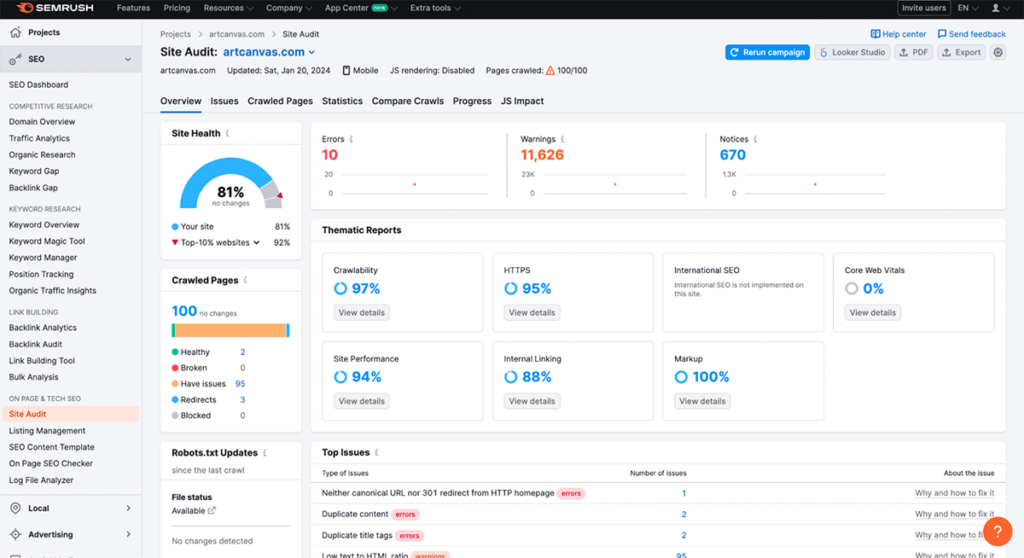The height and width of the screenshot is (558, 1024).
Task: Click the Notices trend chart data point
Action: [815, 184]
